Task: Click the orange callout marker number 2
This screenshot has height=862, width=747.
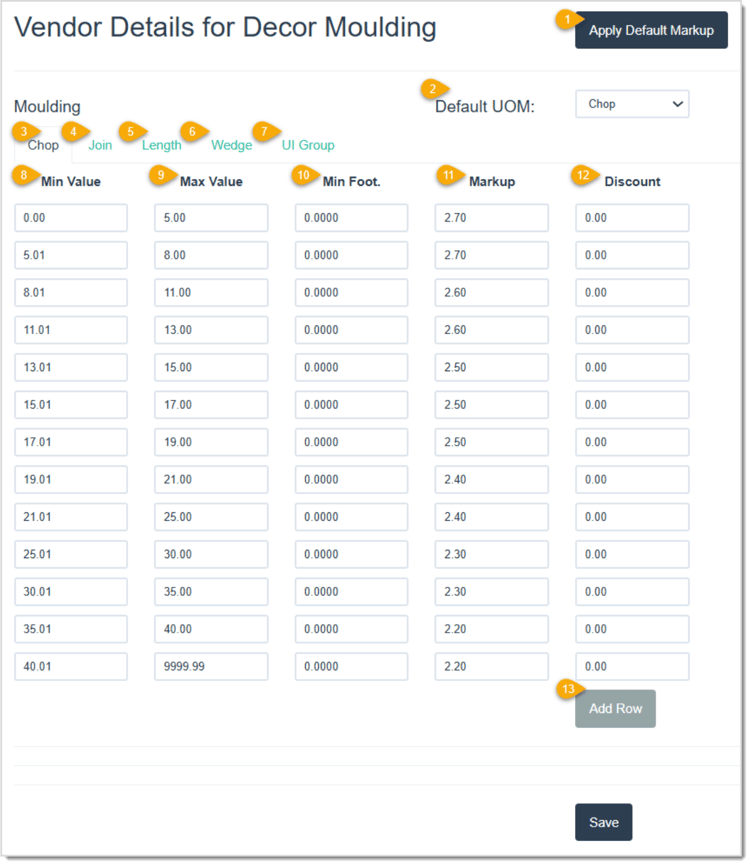Action: [x=433, y=89]
